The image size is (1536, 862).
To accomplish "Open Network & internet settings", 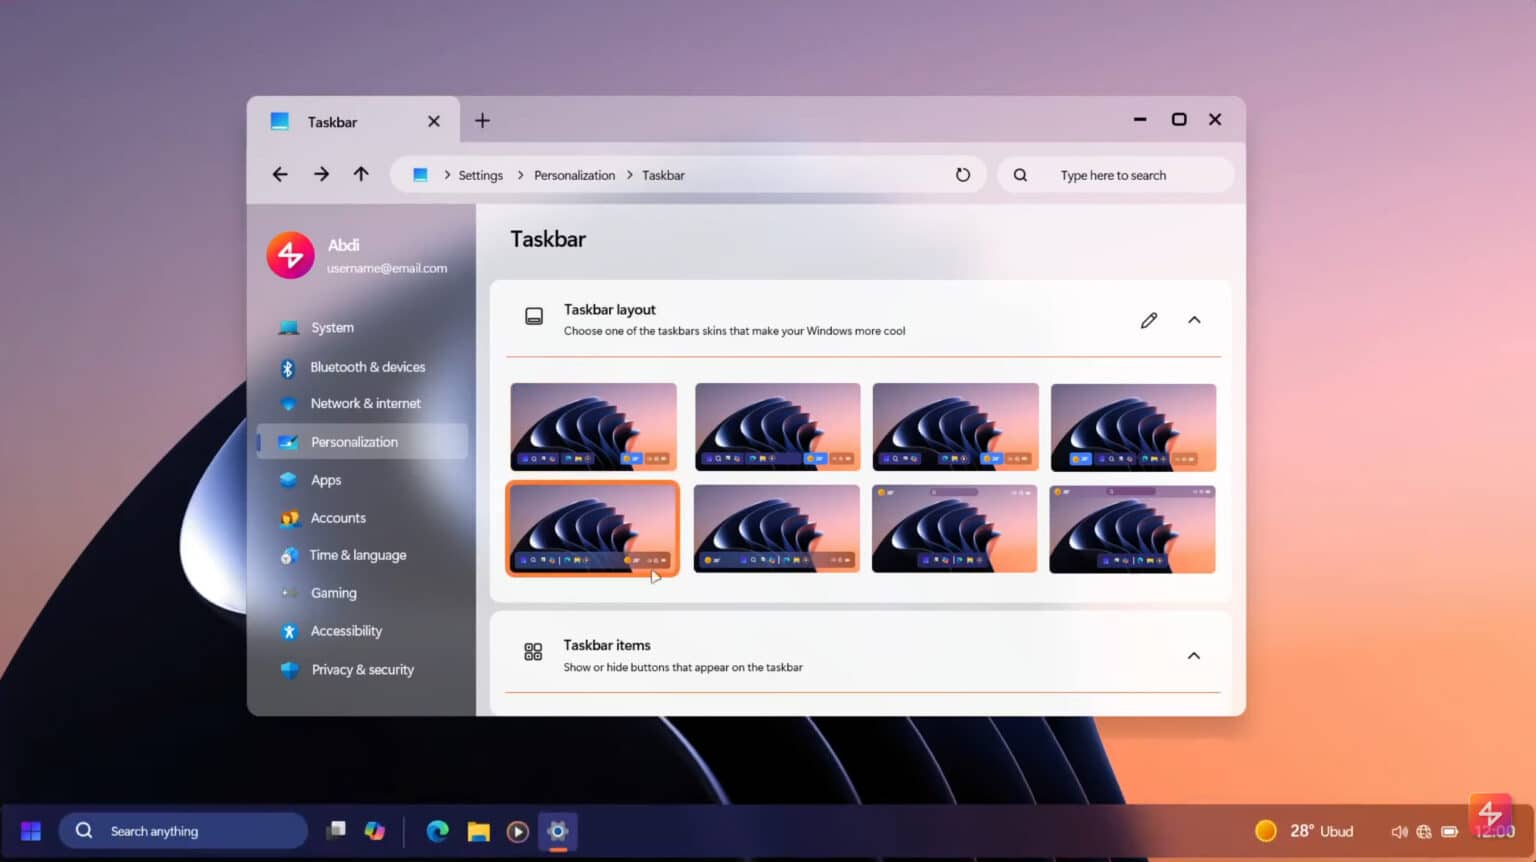I will (365, 403).
